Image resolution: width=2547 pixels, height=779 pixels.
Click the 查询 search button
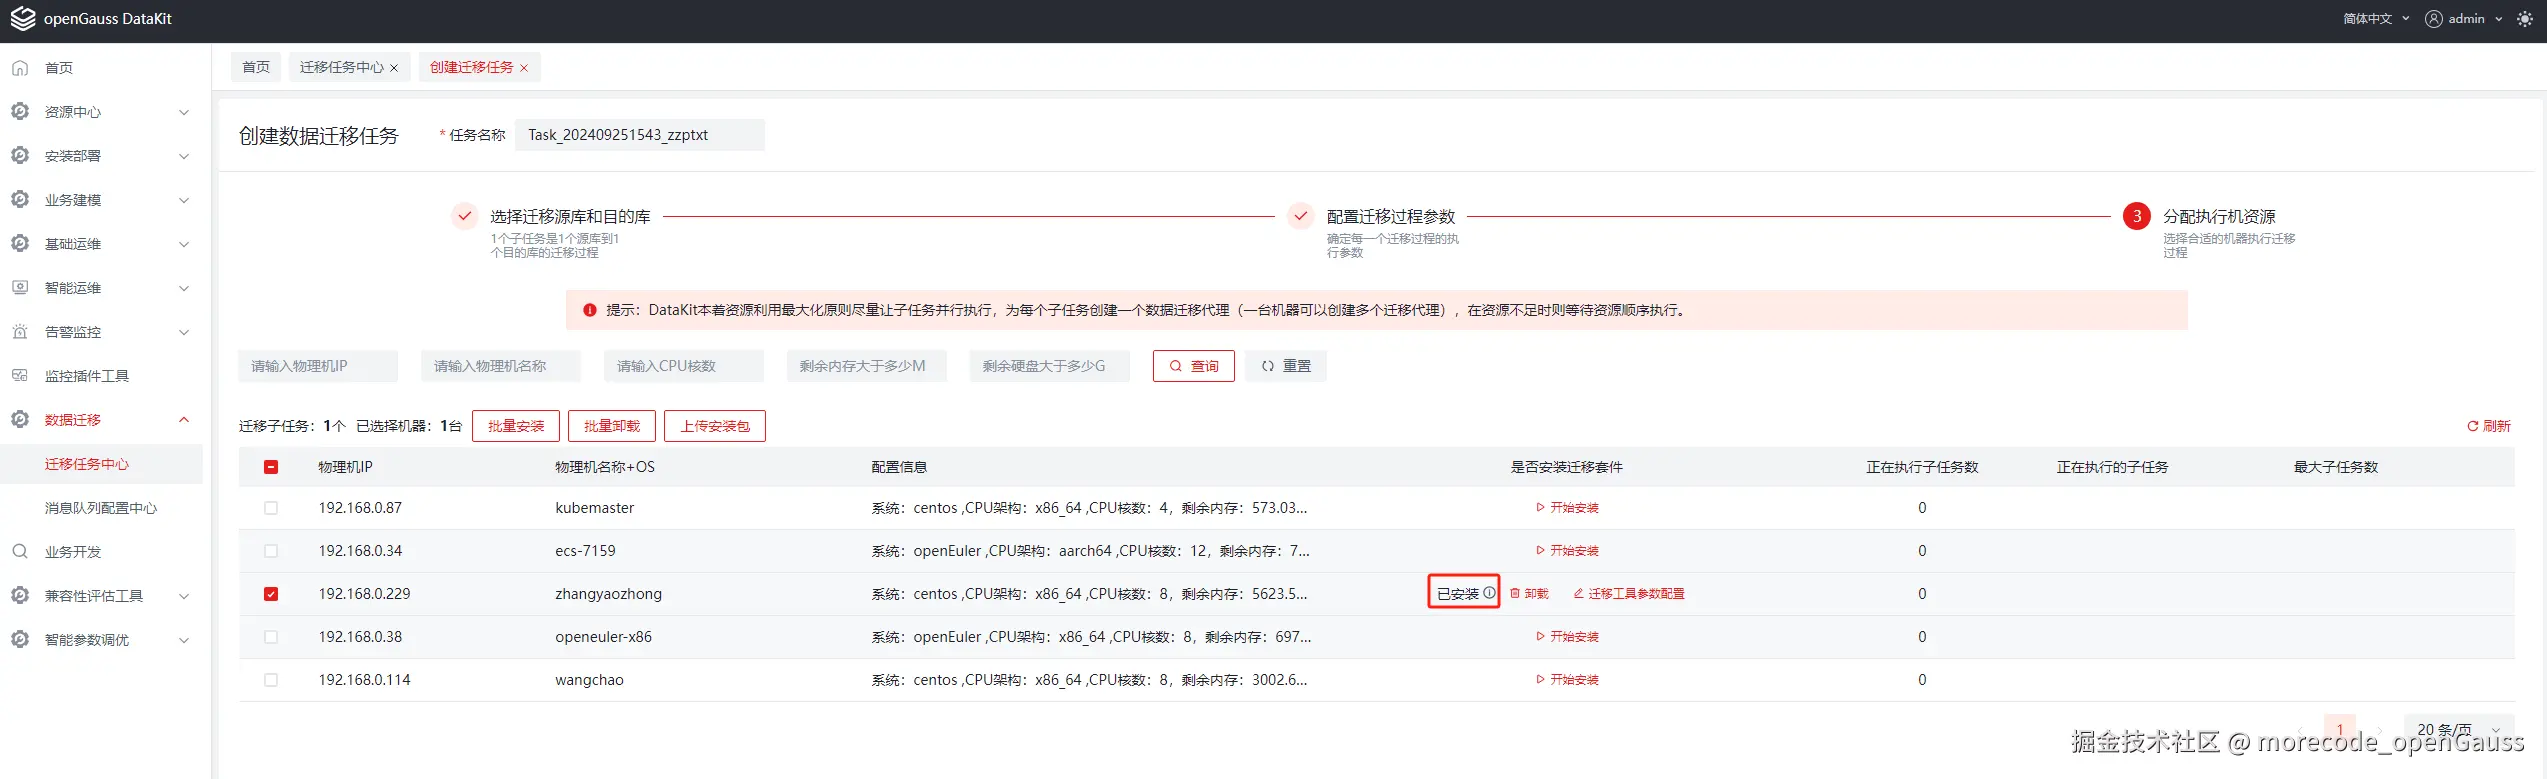click(x=1194, y=366)
